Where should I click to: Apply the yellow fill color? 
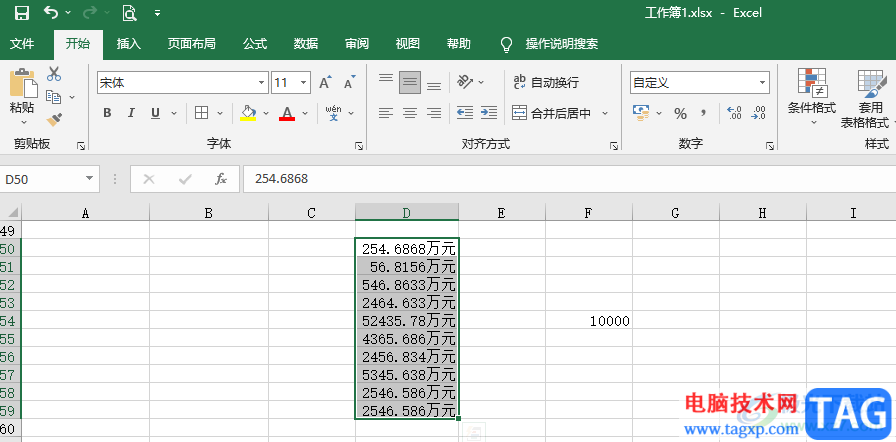(248, 113)
